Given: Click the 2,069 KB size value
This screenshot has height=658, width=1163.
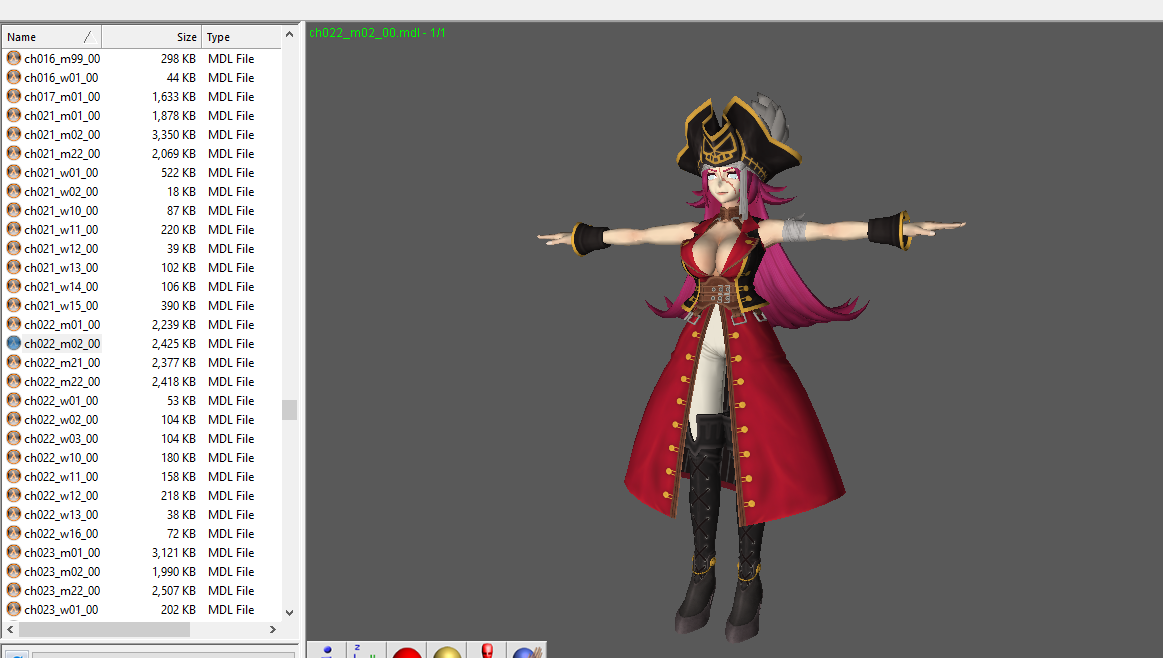Looking at the screenshot, I should [174, 154].
